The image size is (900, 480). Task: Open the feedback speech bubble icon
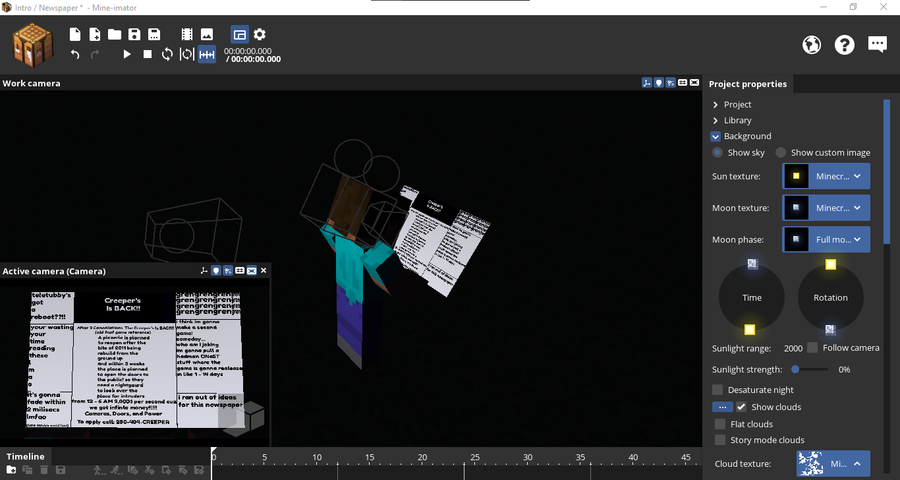pyautogui.click(x=878, y=44)
